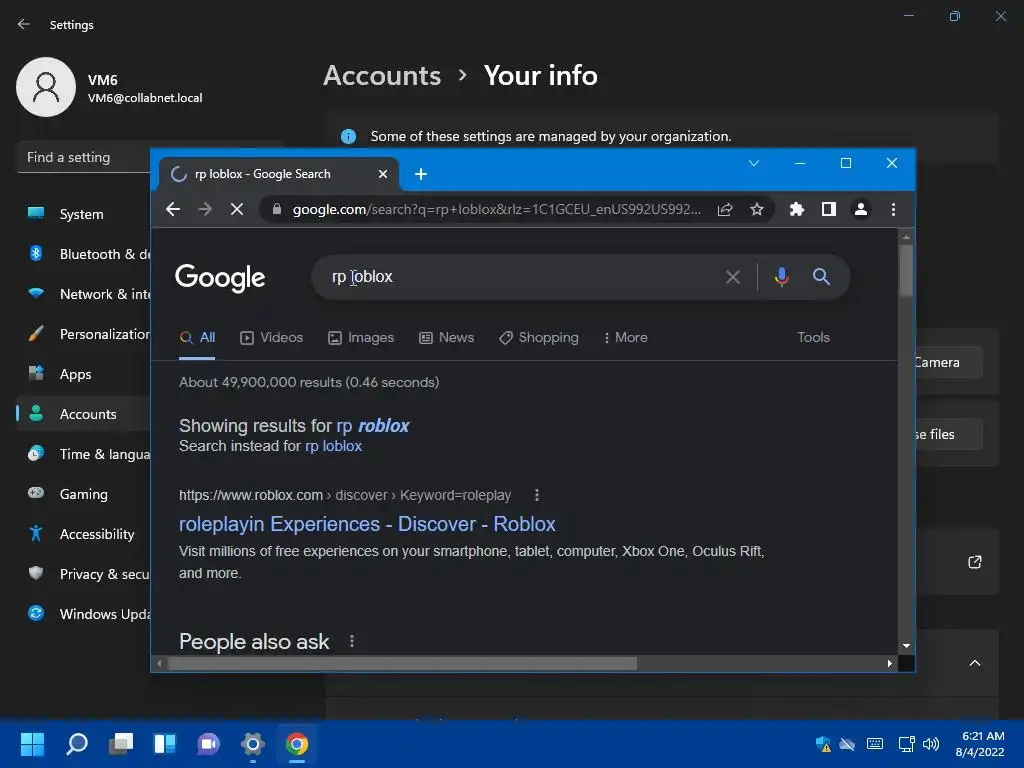1024x768 pixels.
Task: Open taskbar Search
Action: pyautogui.click(x=76, y=744)
